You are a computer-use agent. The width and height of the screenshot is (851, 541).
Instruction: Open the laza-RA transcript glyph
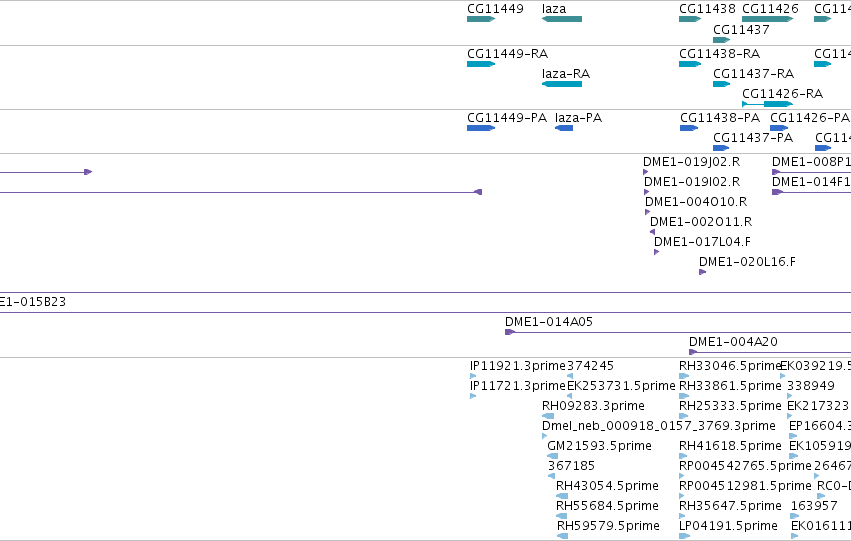coord(562,84)
